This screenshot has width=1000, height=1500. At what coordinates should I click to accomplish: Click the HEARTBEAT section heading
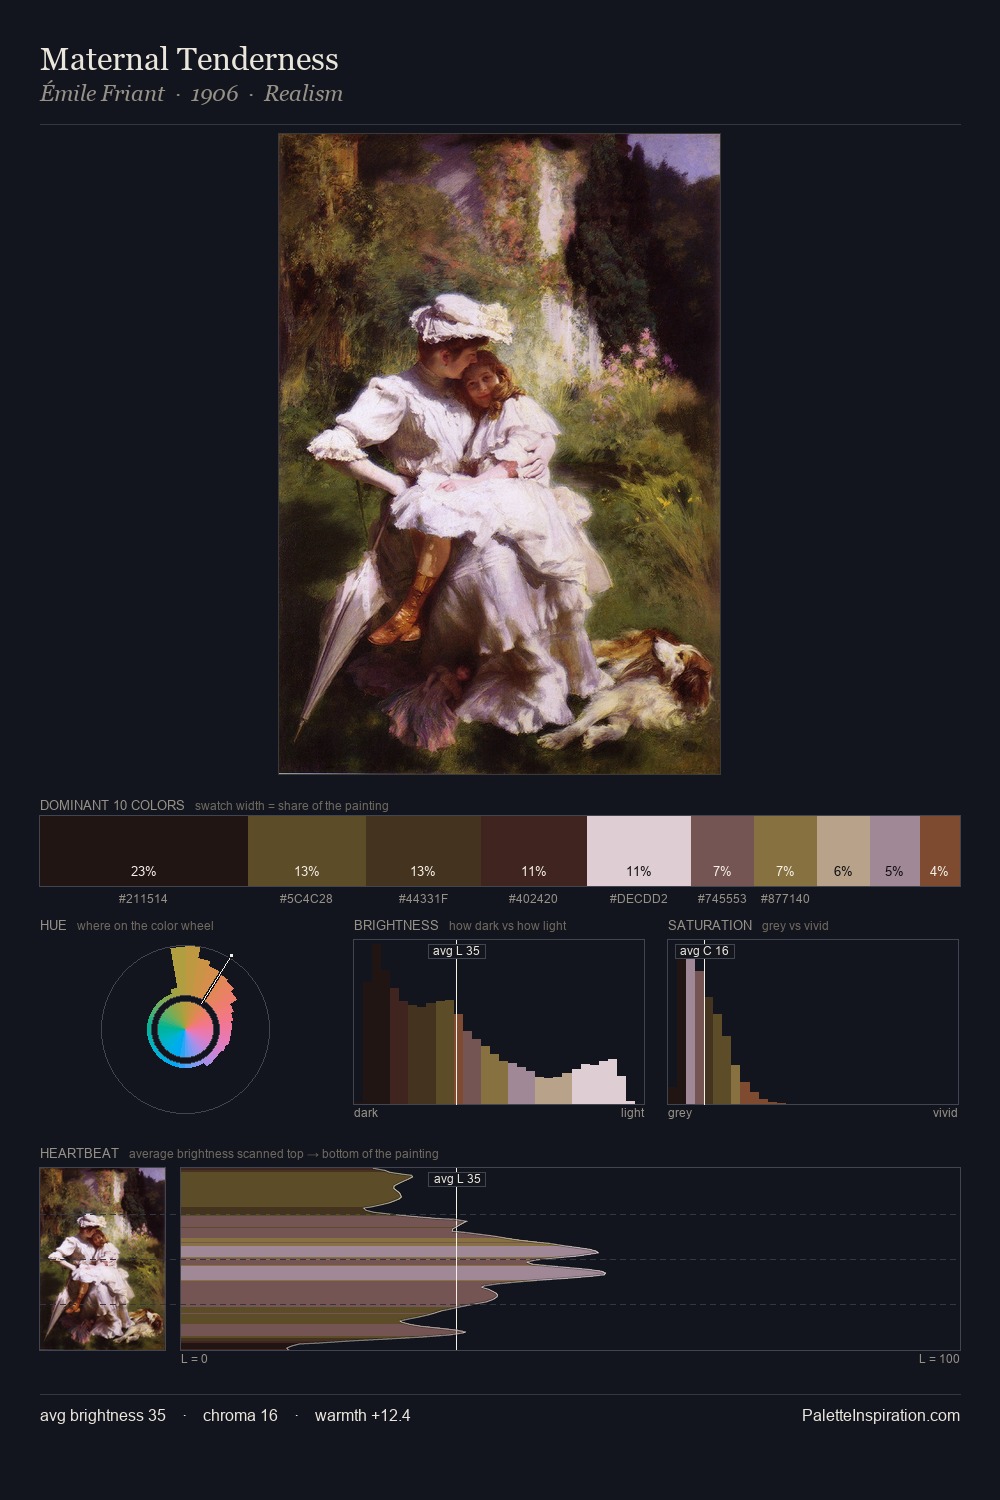(x=79, y=1153)
